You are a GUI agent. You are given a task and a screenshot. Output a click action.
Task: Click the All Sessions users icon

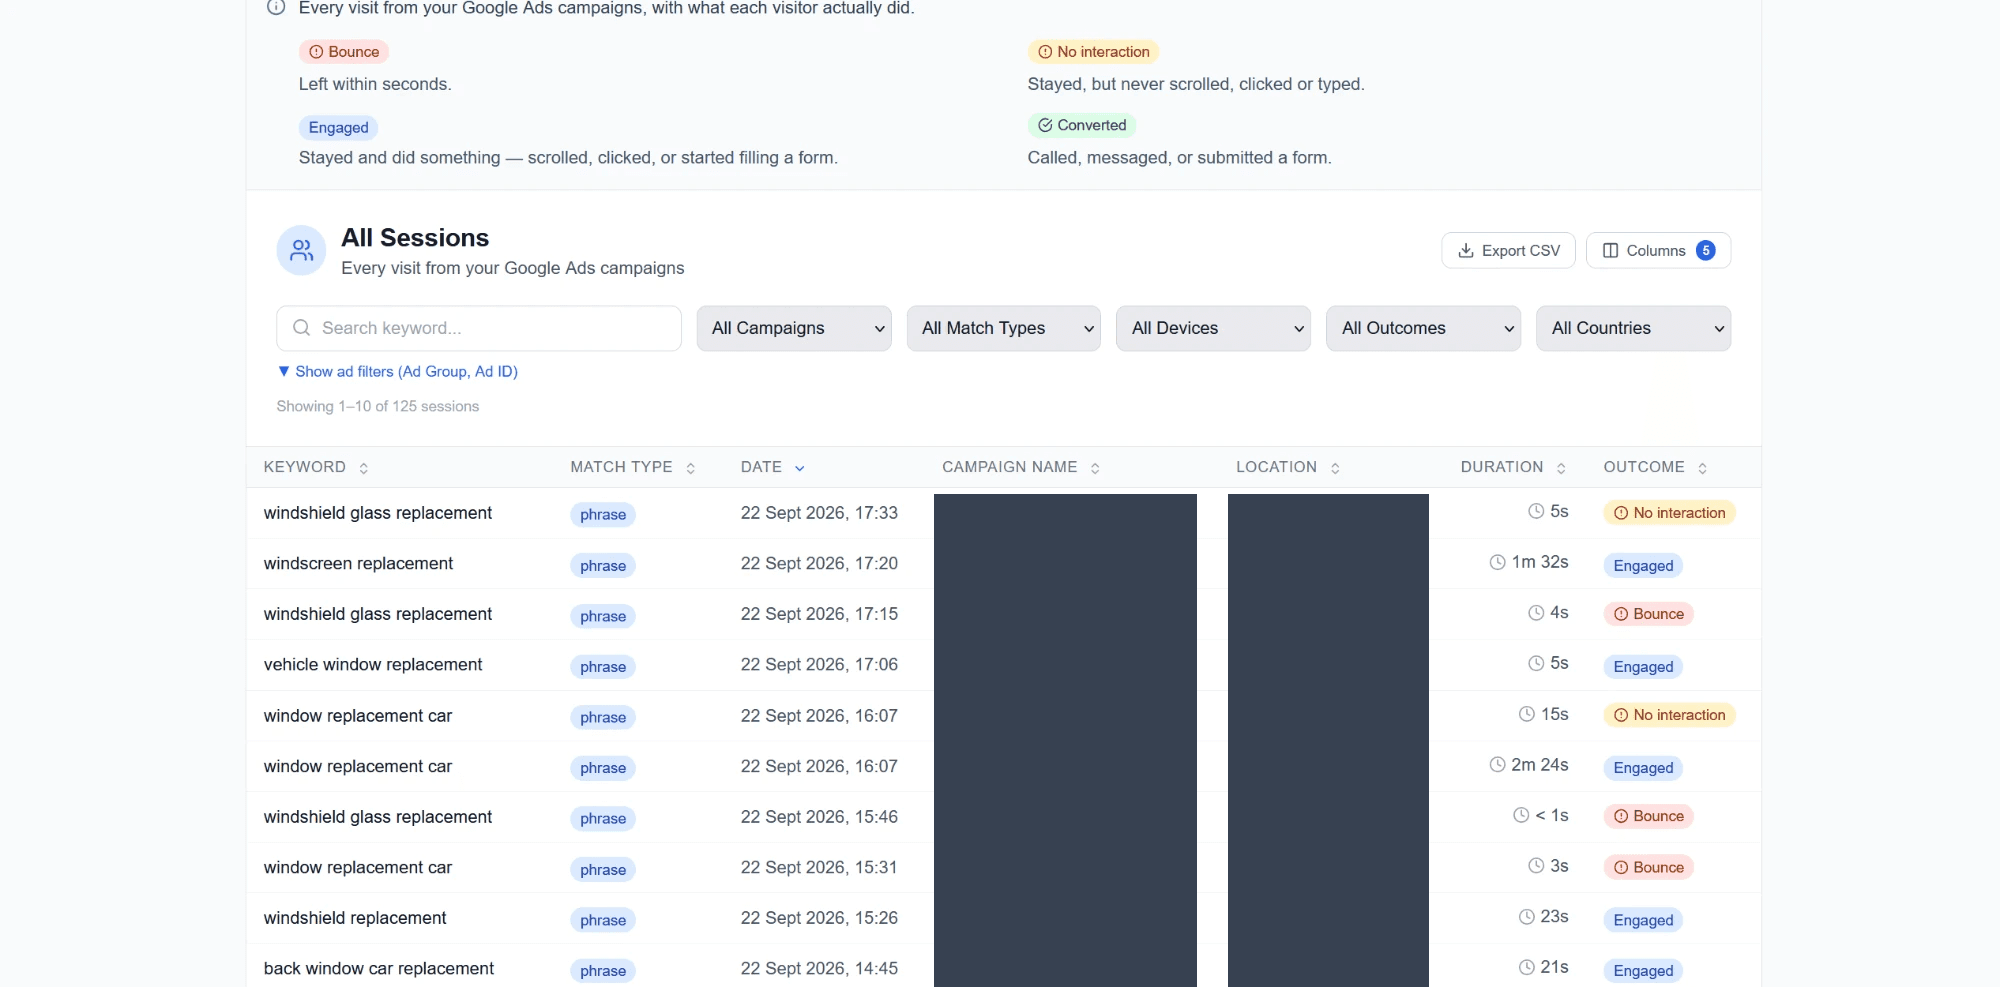[301, 250]
